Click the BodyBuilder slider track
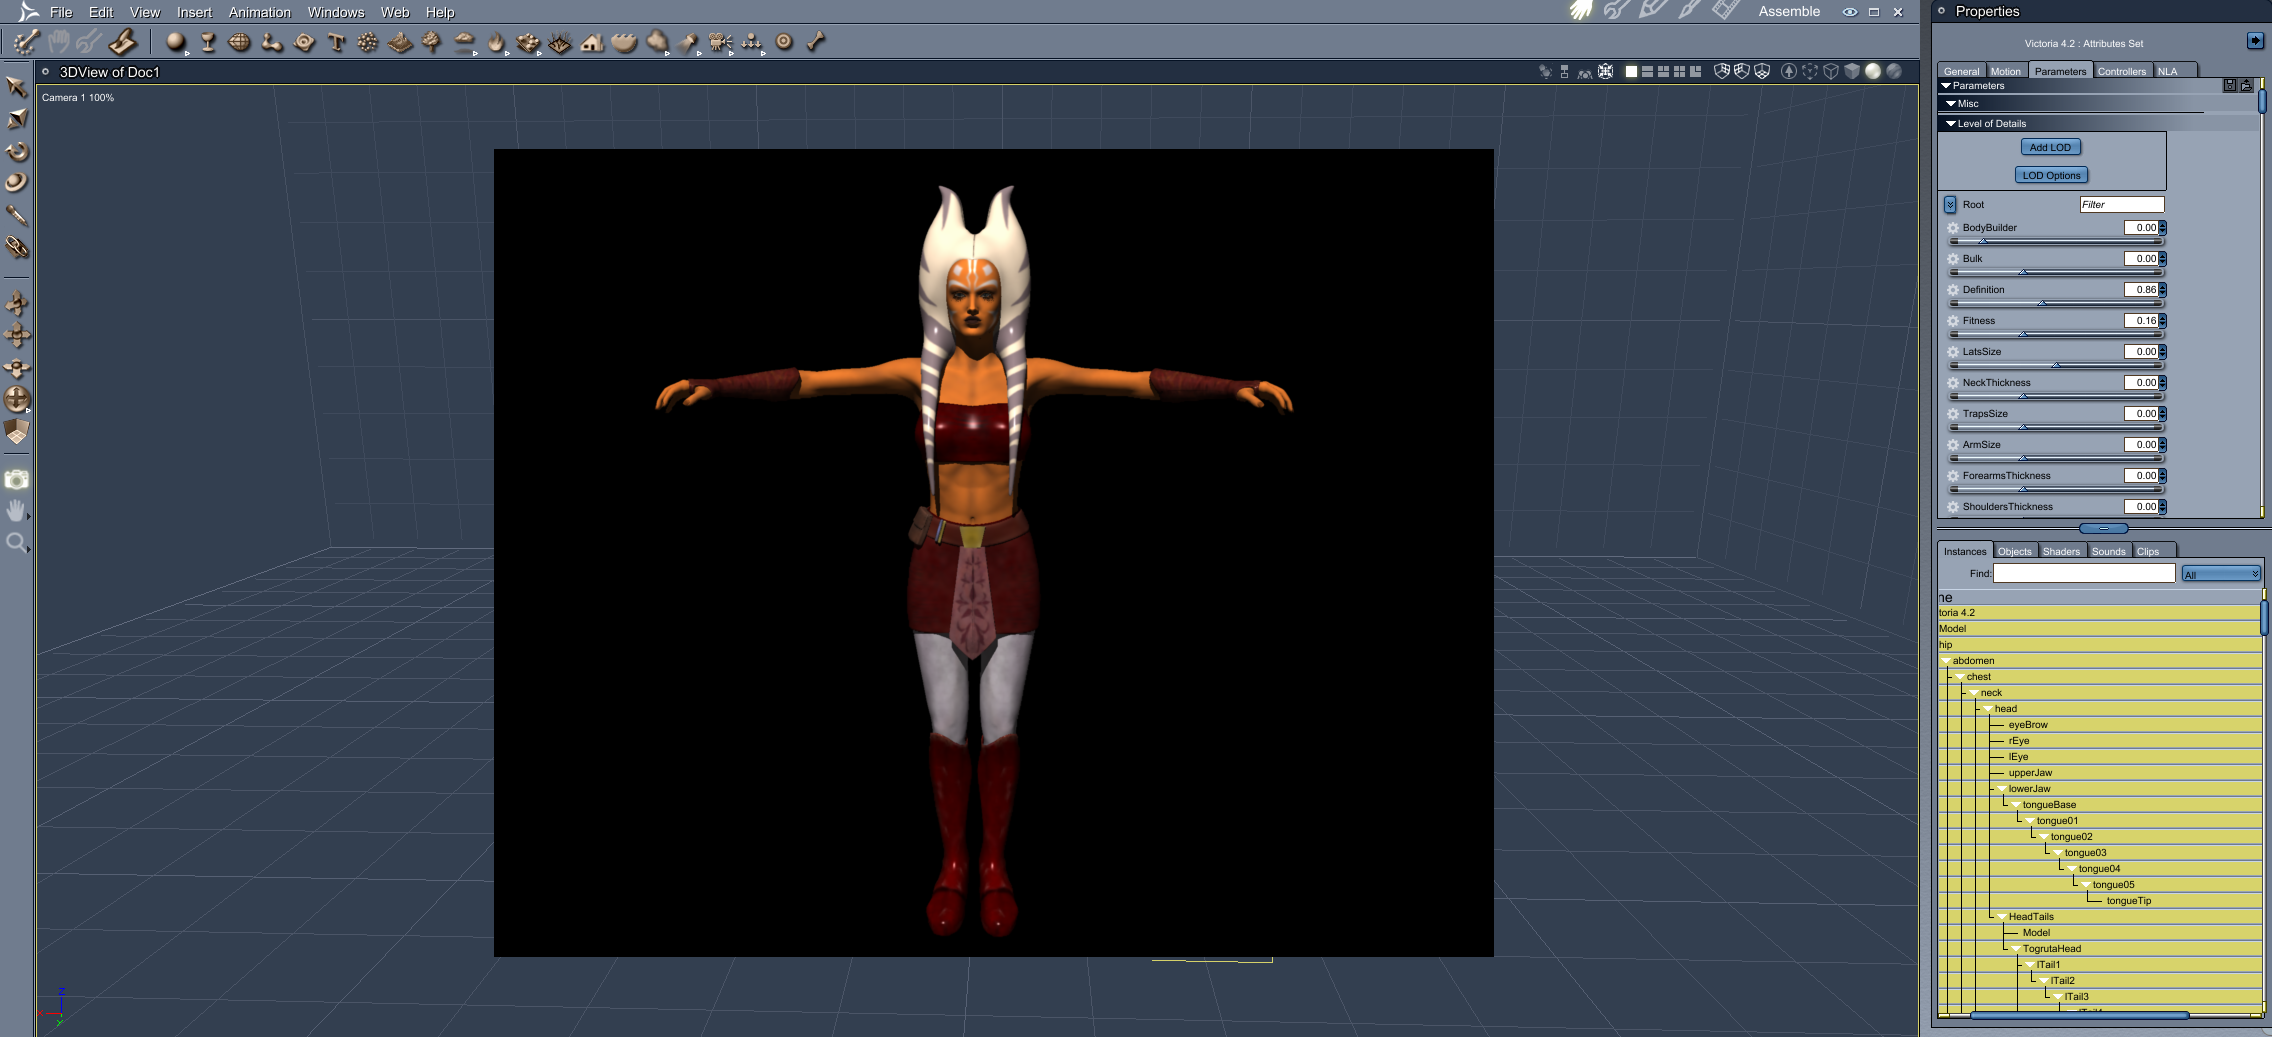Screen dimensions: 2272x1037 click(x=2056, y=241)
